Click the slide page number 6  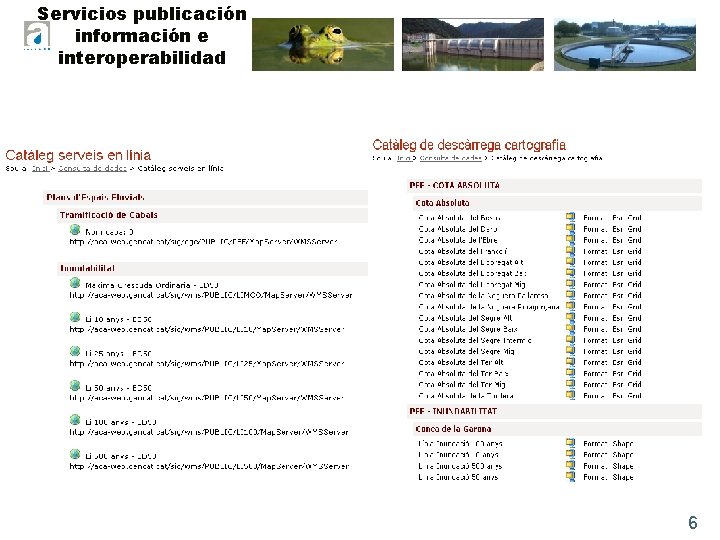tap(692, 523)
